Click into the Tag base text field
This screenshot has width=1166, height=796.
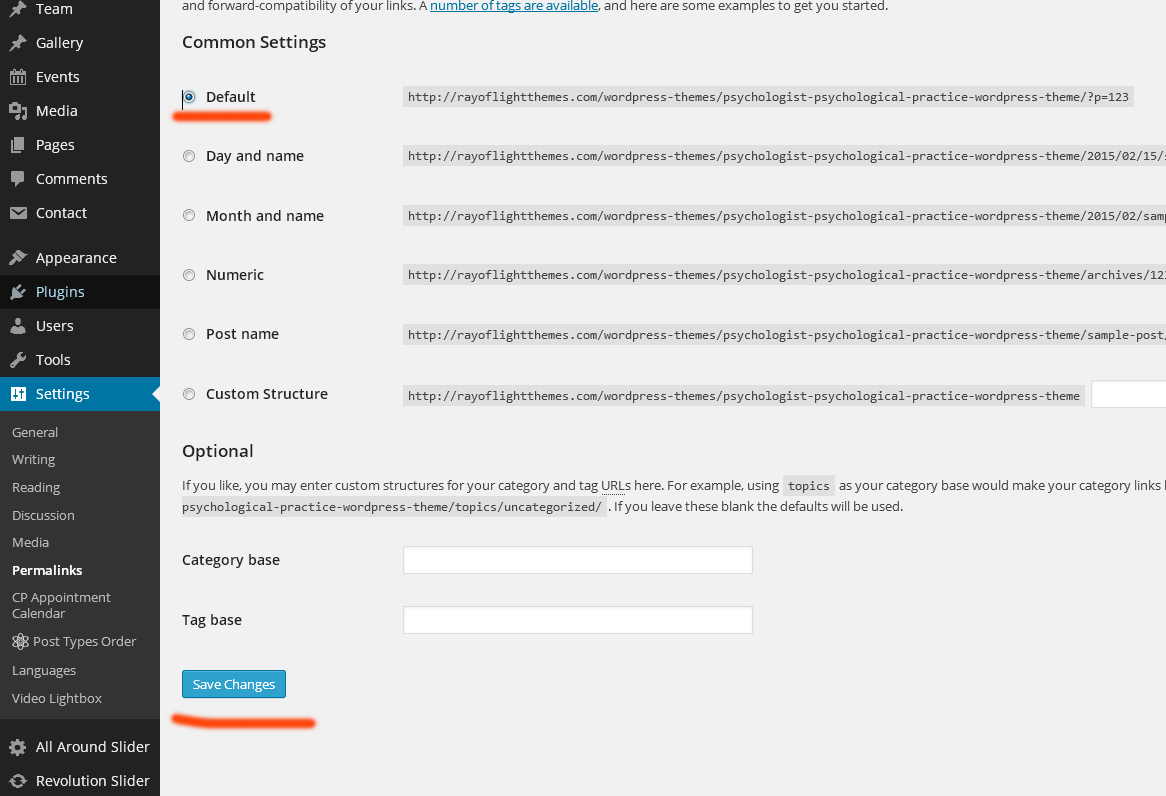pos(577,620)
